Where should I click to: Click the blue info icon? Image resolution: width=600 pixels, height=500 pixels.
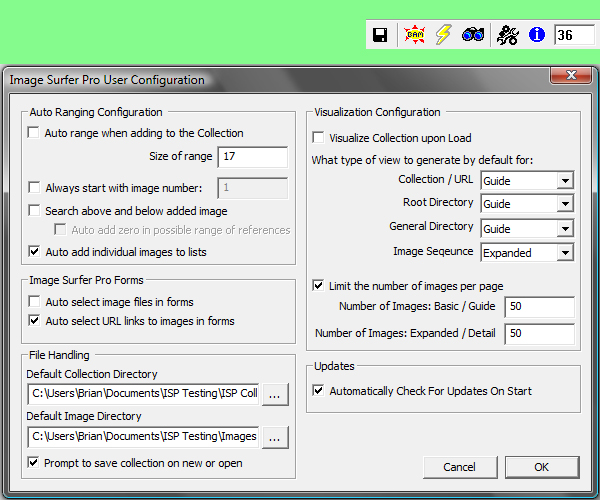pos(536,35)
